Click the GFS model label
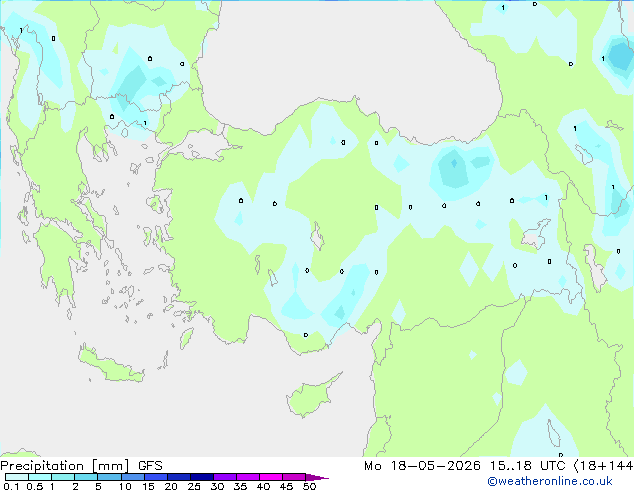634x490 pixels. click(x=150, y=466)
